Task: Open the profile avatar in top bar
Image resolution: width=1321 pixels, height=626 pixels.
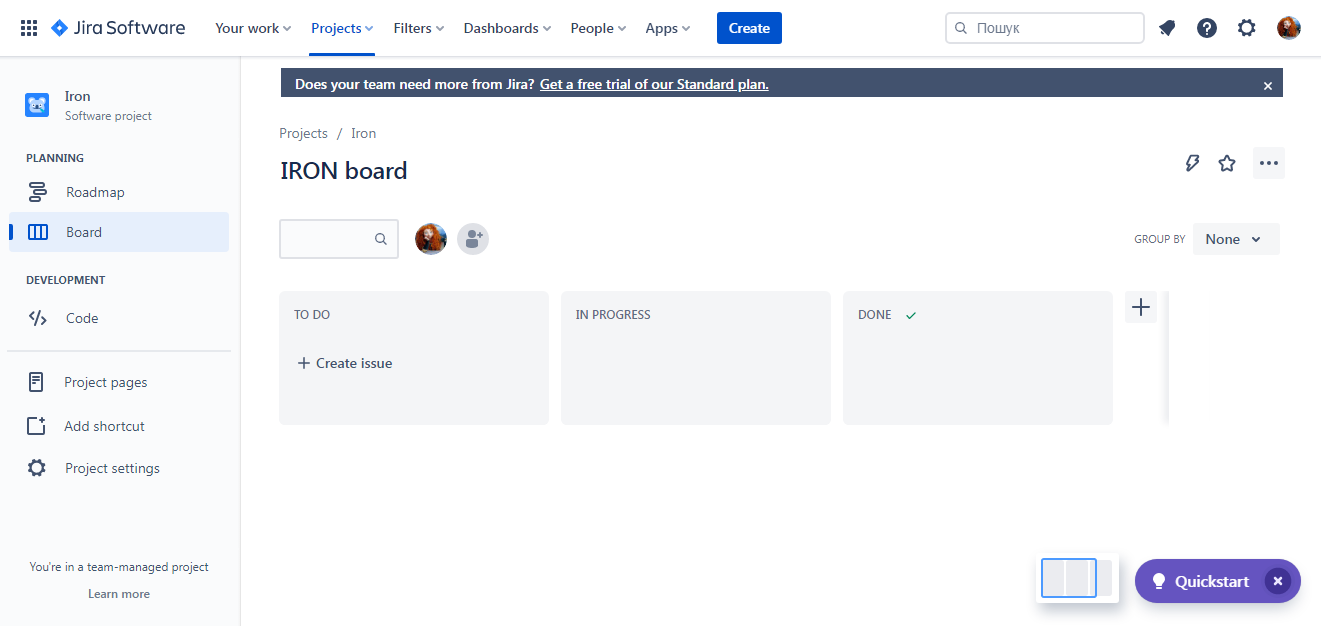Action: (x=1289, y=28)
